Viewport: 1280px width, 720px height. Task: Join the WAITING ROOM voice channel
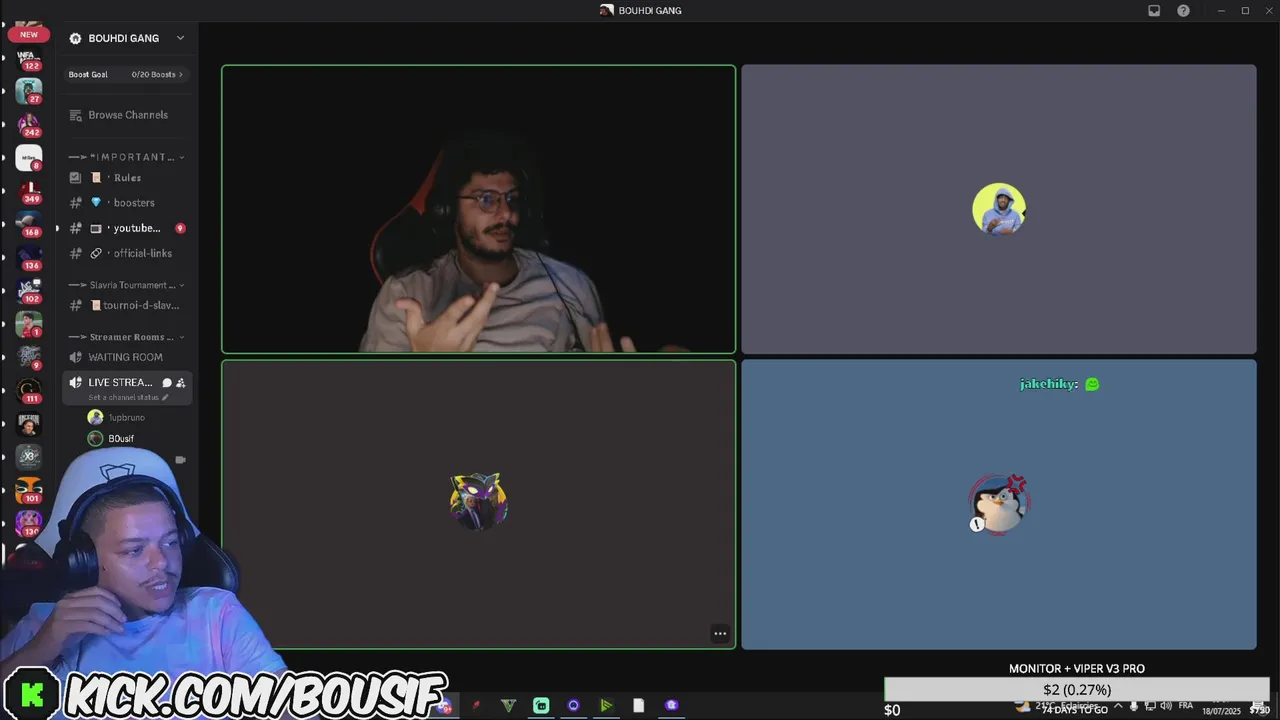click(126, 357)
